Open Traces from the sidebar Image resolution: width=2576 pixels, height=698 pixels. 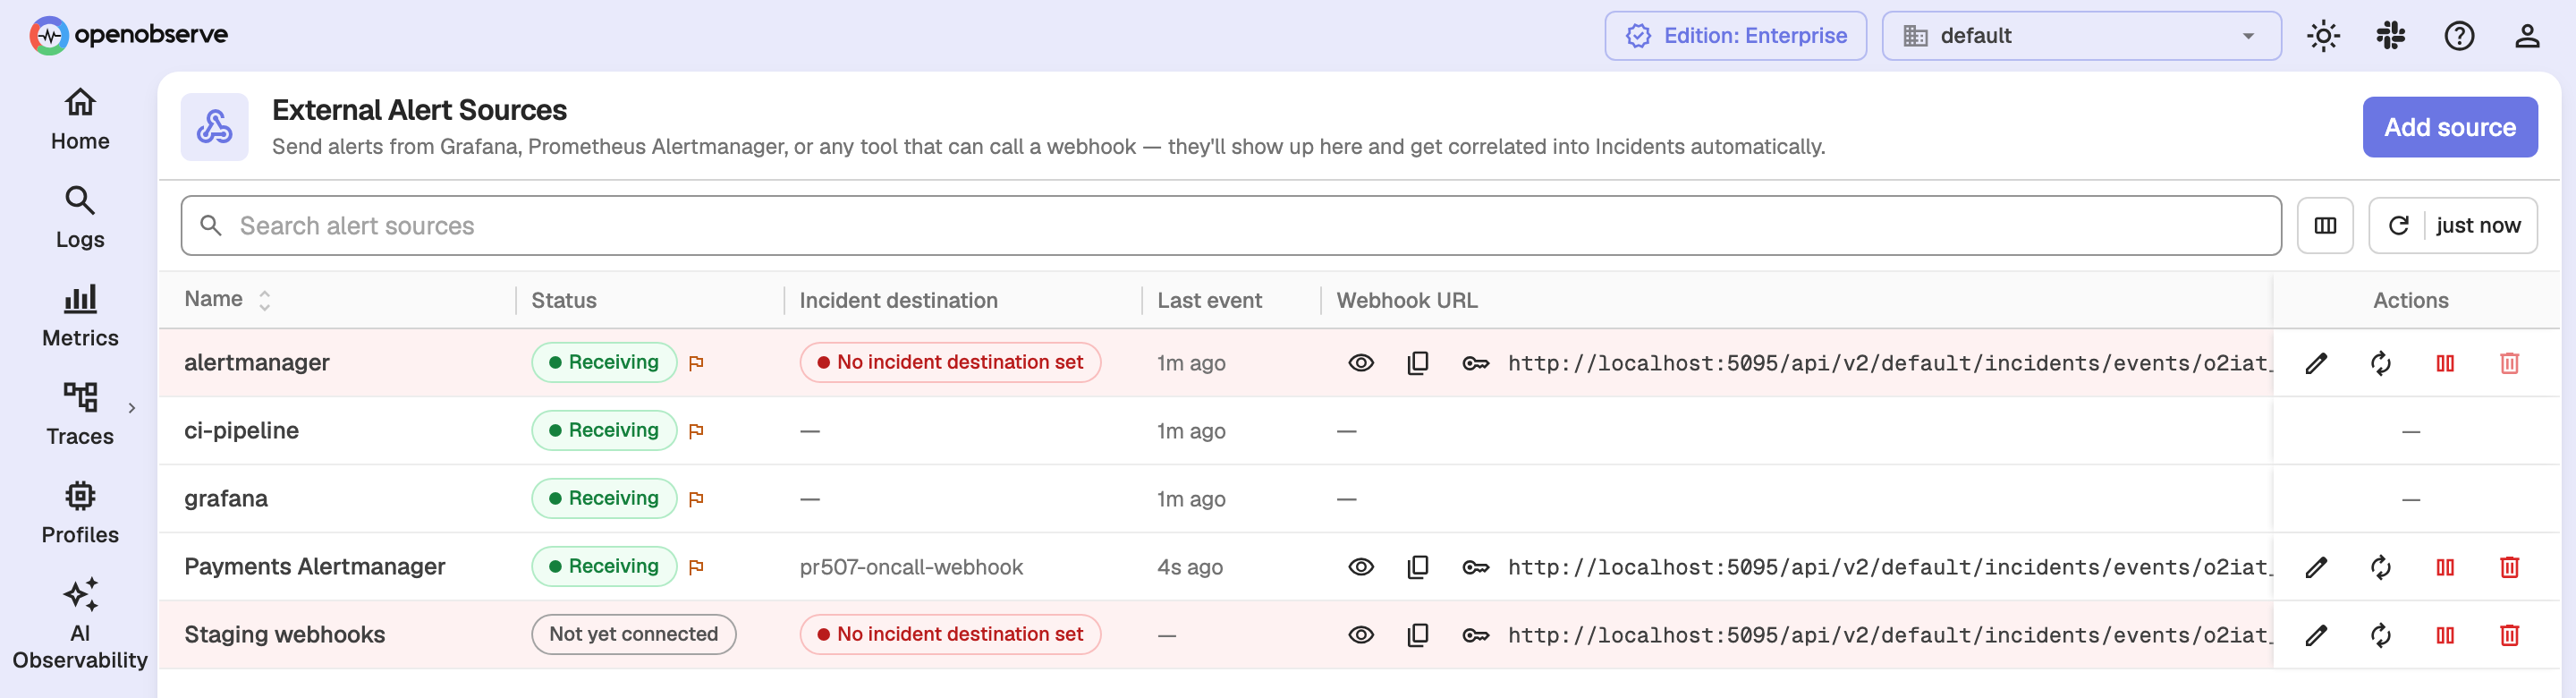pos(80,413)
